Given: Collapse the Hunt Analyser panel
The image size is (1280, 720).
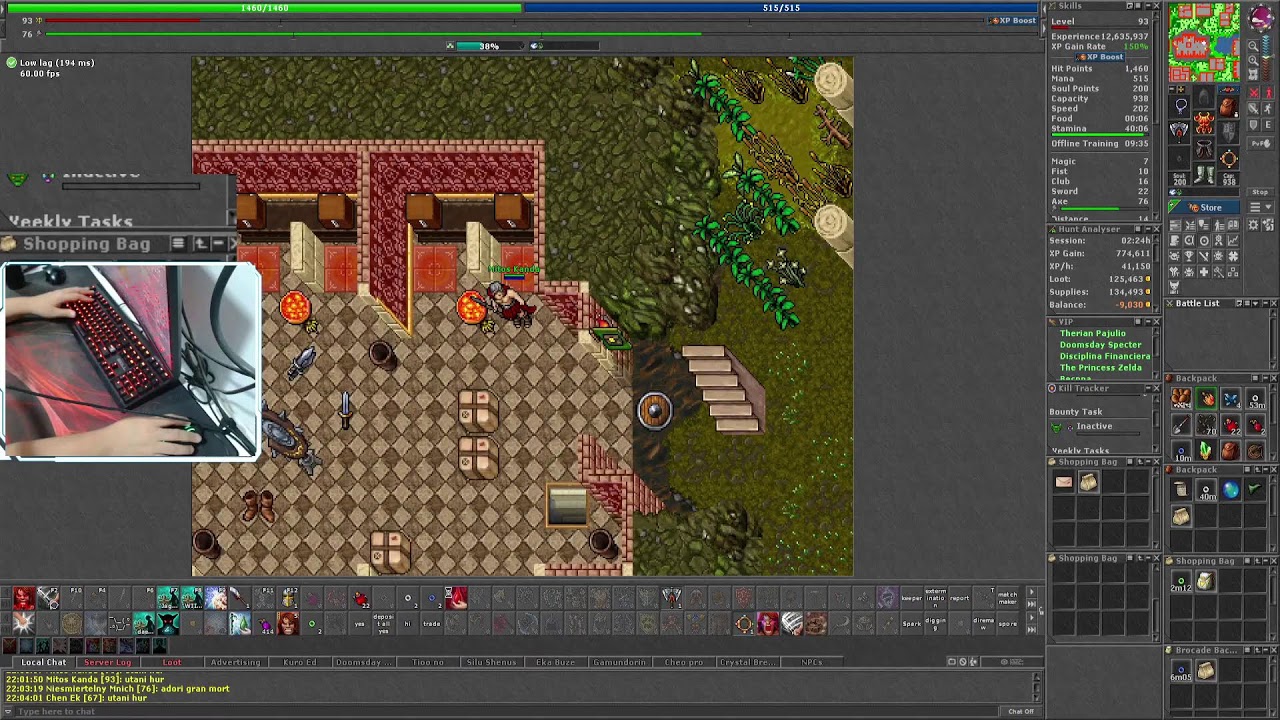Looking at the screenshot, I should [x=1146, y=229].
